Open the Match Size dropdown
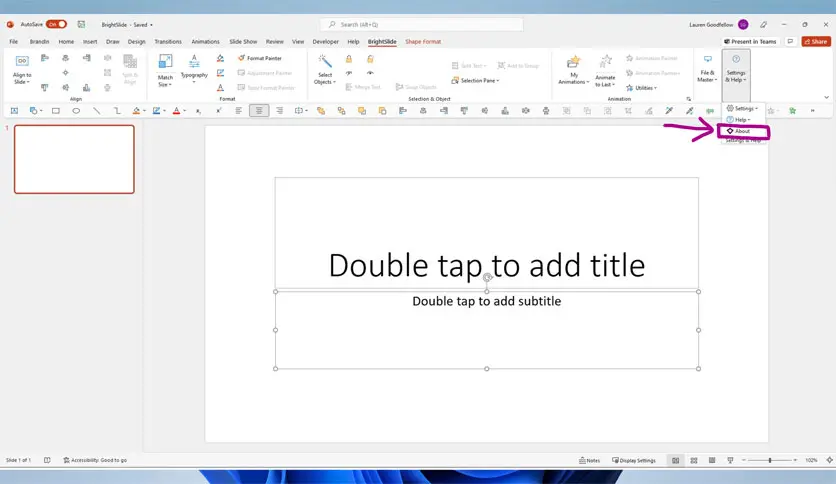This screenshot has width=836, height=484. pos(165,70)
